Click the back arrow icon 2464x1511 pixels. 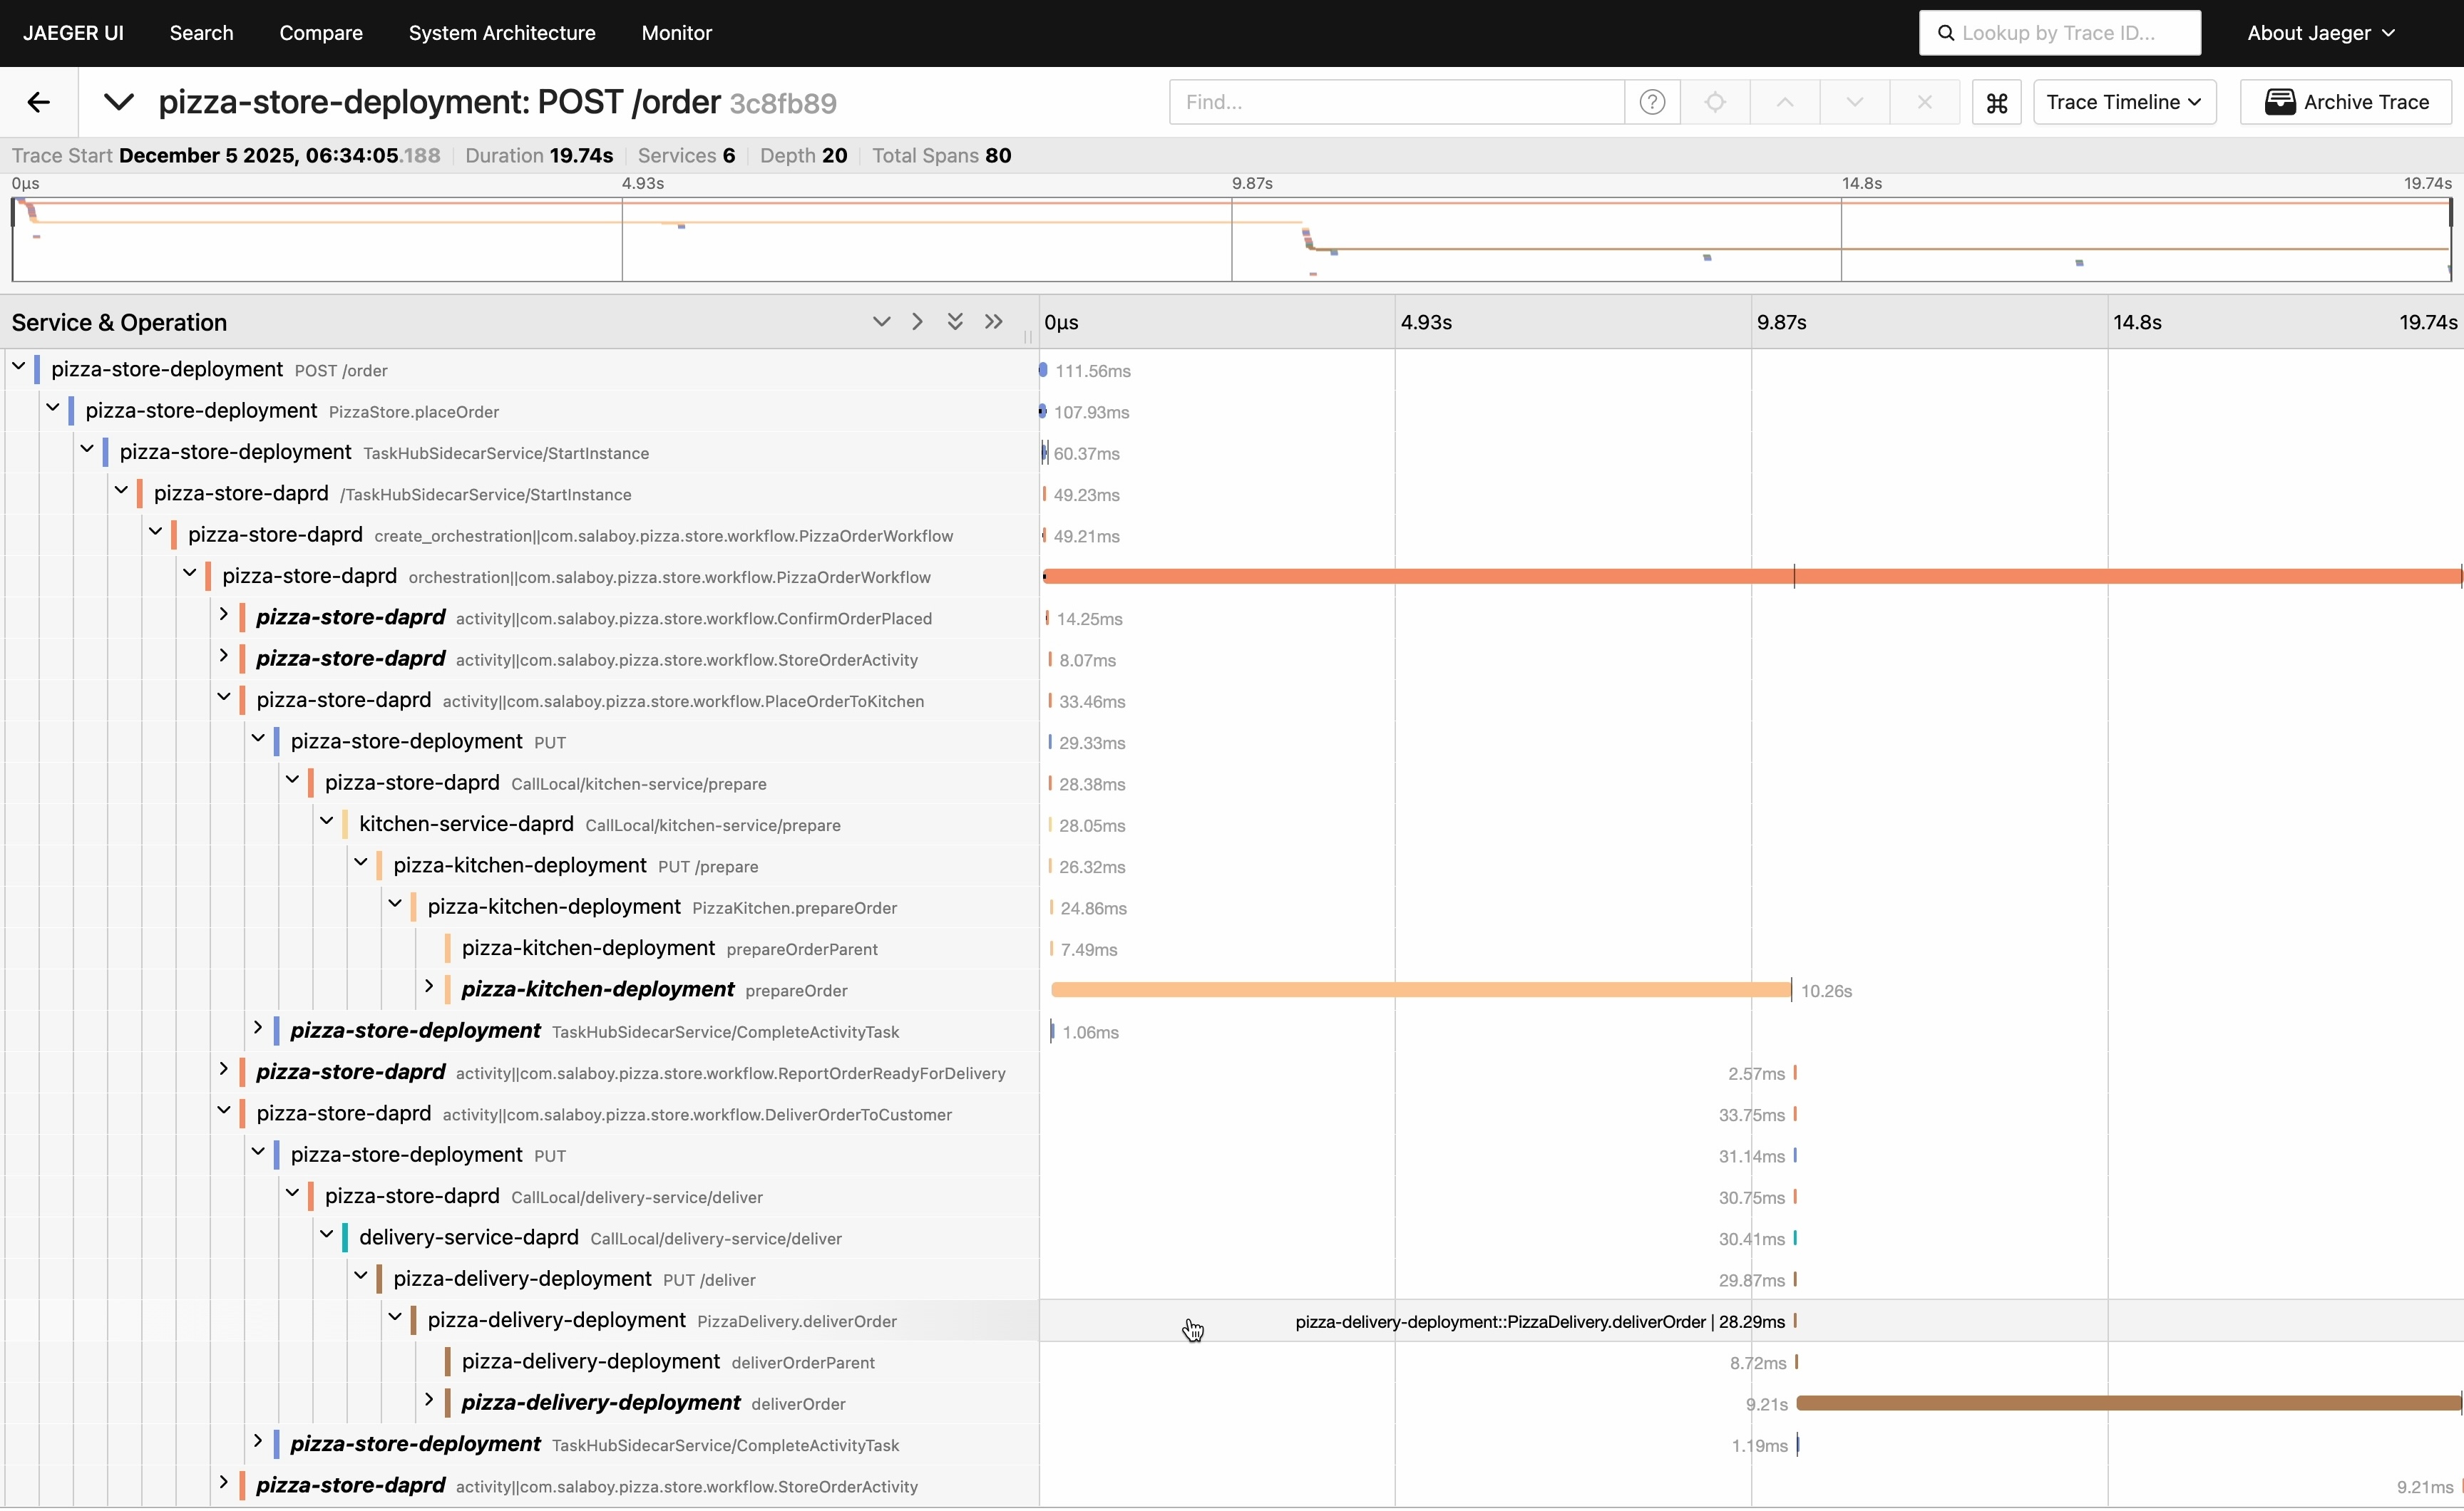[x=38, y=102]
